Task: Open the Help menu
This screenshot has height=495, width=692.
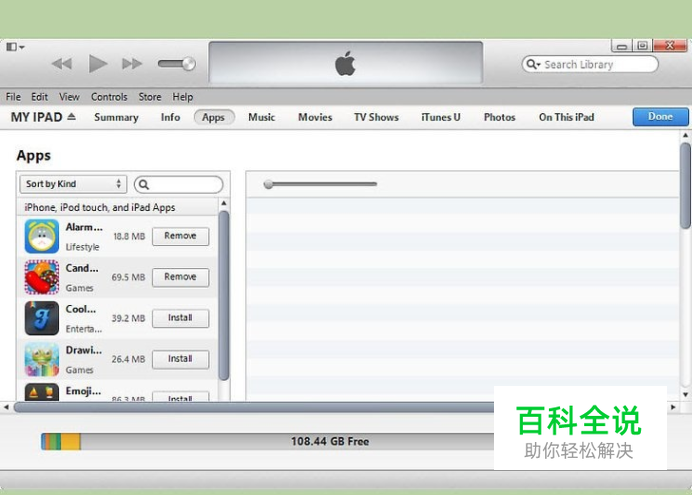Action: pos(183,97)
